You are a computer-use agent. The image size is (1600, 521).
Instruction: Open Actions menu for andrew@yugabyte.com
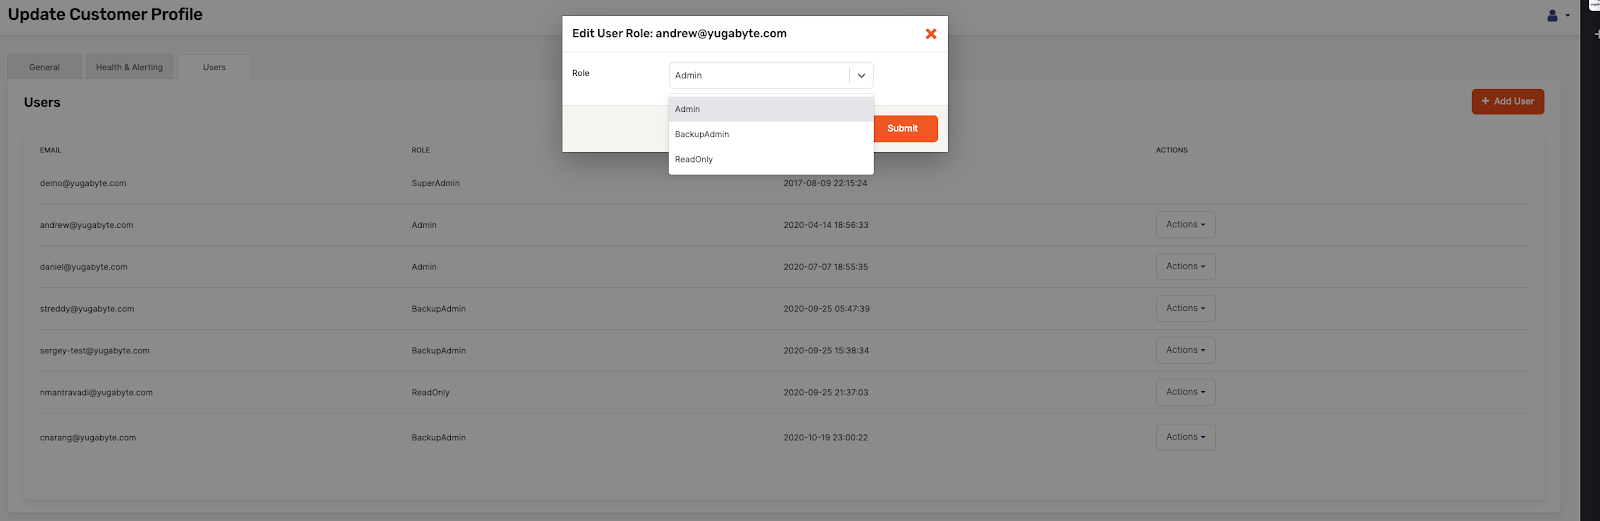point(1186,225)
